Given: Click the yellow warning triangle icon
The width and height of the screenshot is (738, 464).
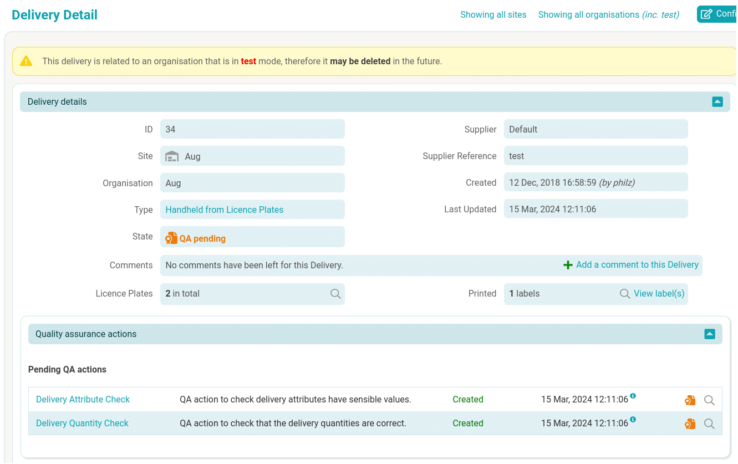Looking at the screenshot, I should point(26,62).
